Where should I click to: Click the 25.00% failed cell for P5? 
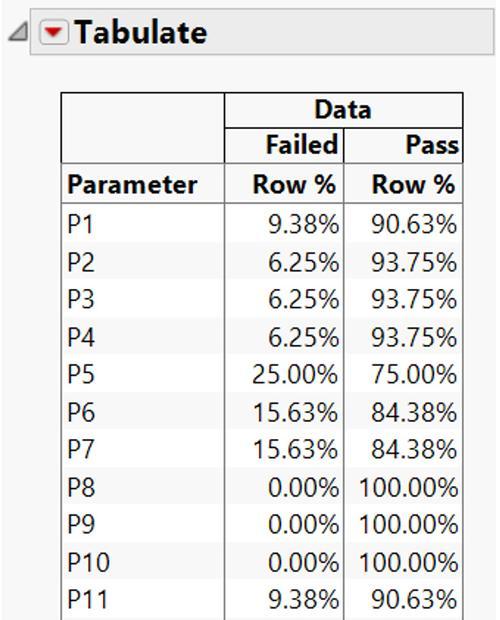tap(295, 374)
